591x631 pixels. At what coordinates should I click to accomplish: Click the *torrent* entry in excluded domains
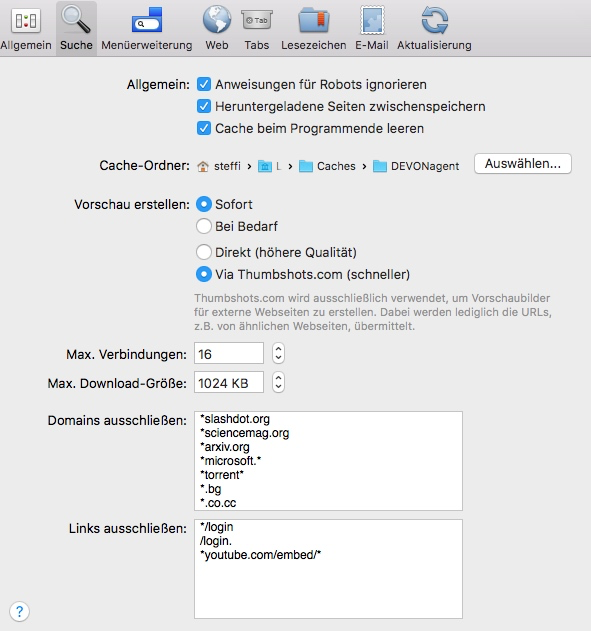222,475
